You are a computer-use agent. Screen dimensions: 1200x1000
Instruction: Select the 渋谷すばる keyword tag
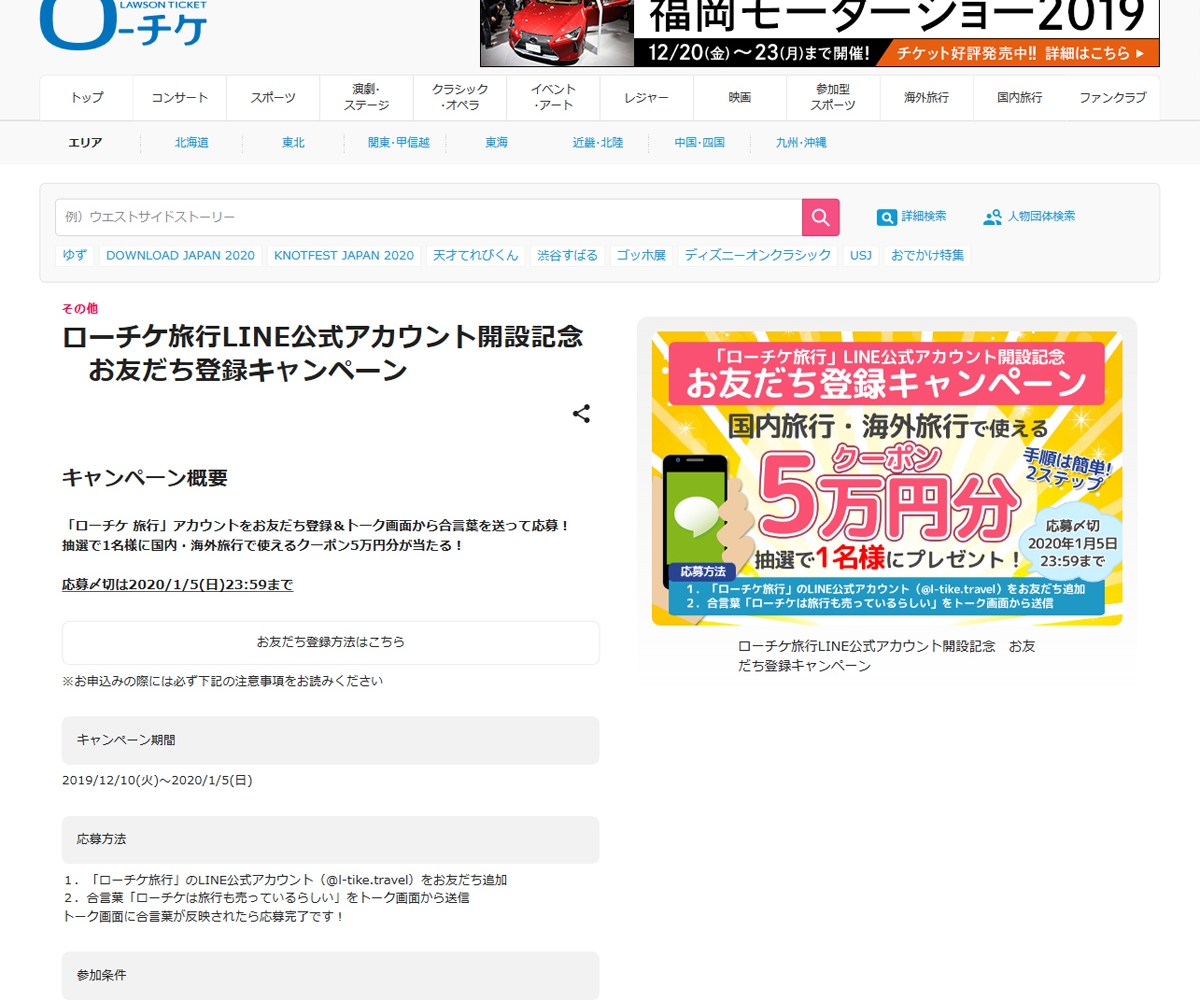pyautogui.click(x=568, y=255)
